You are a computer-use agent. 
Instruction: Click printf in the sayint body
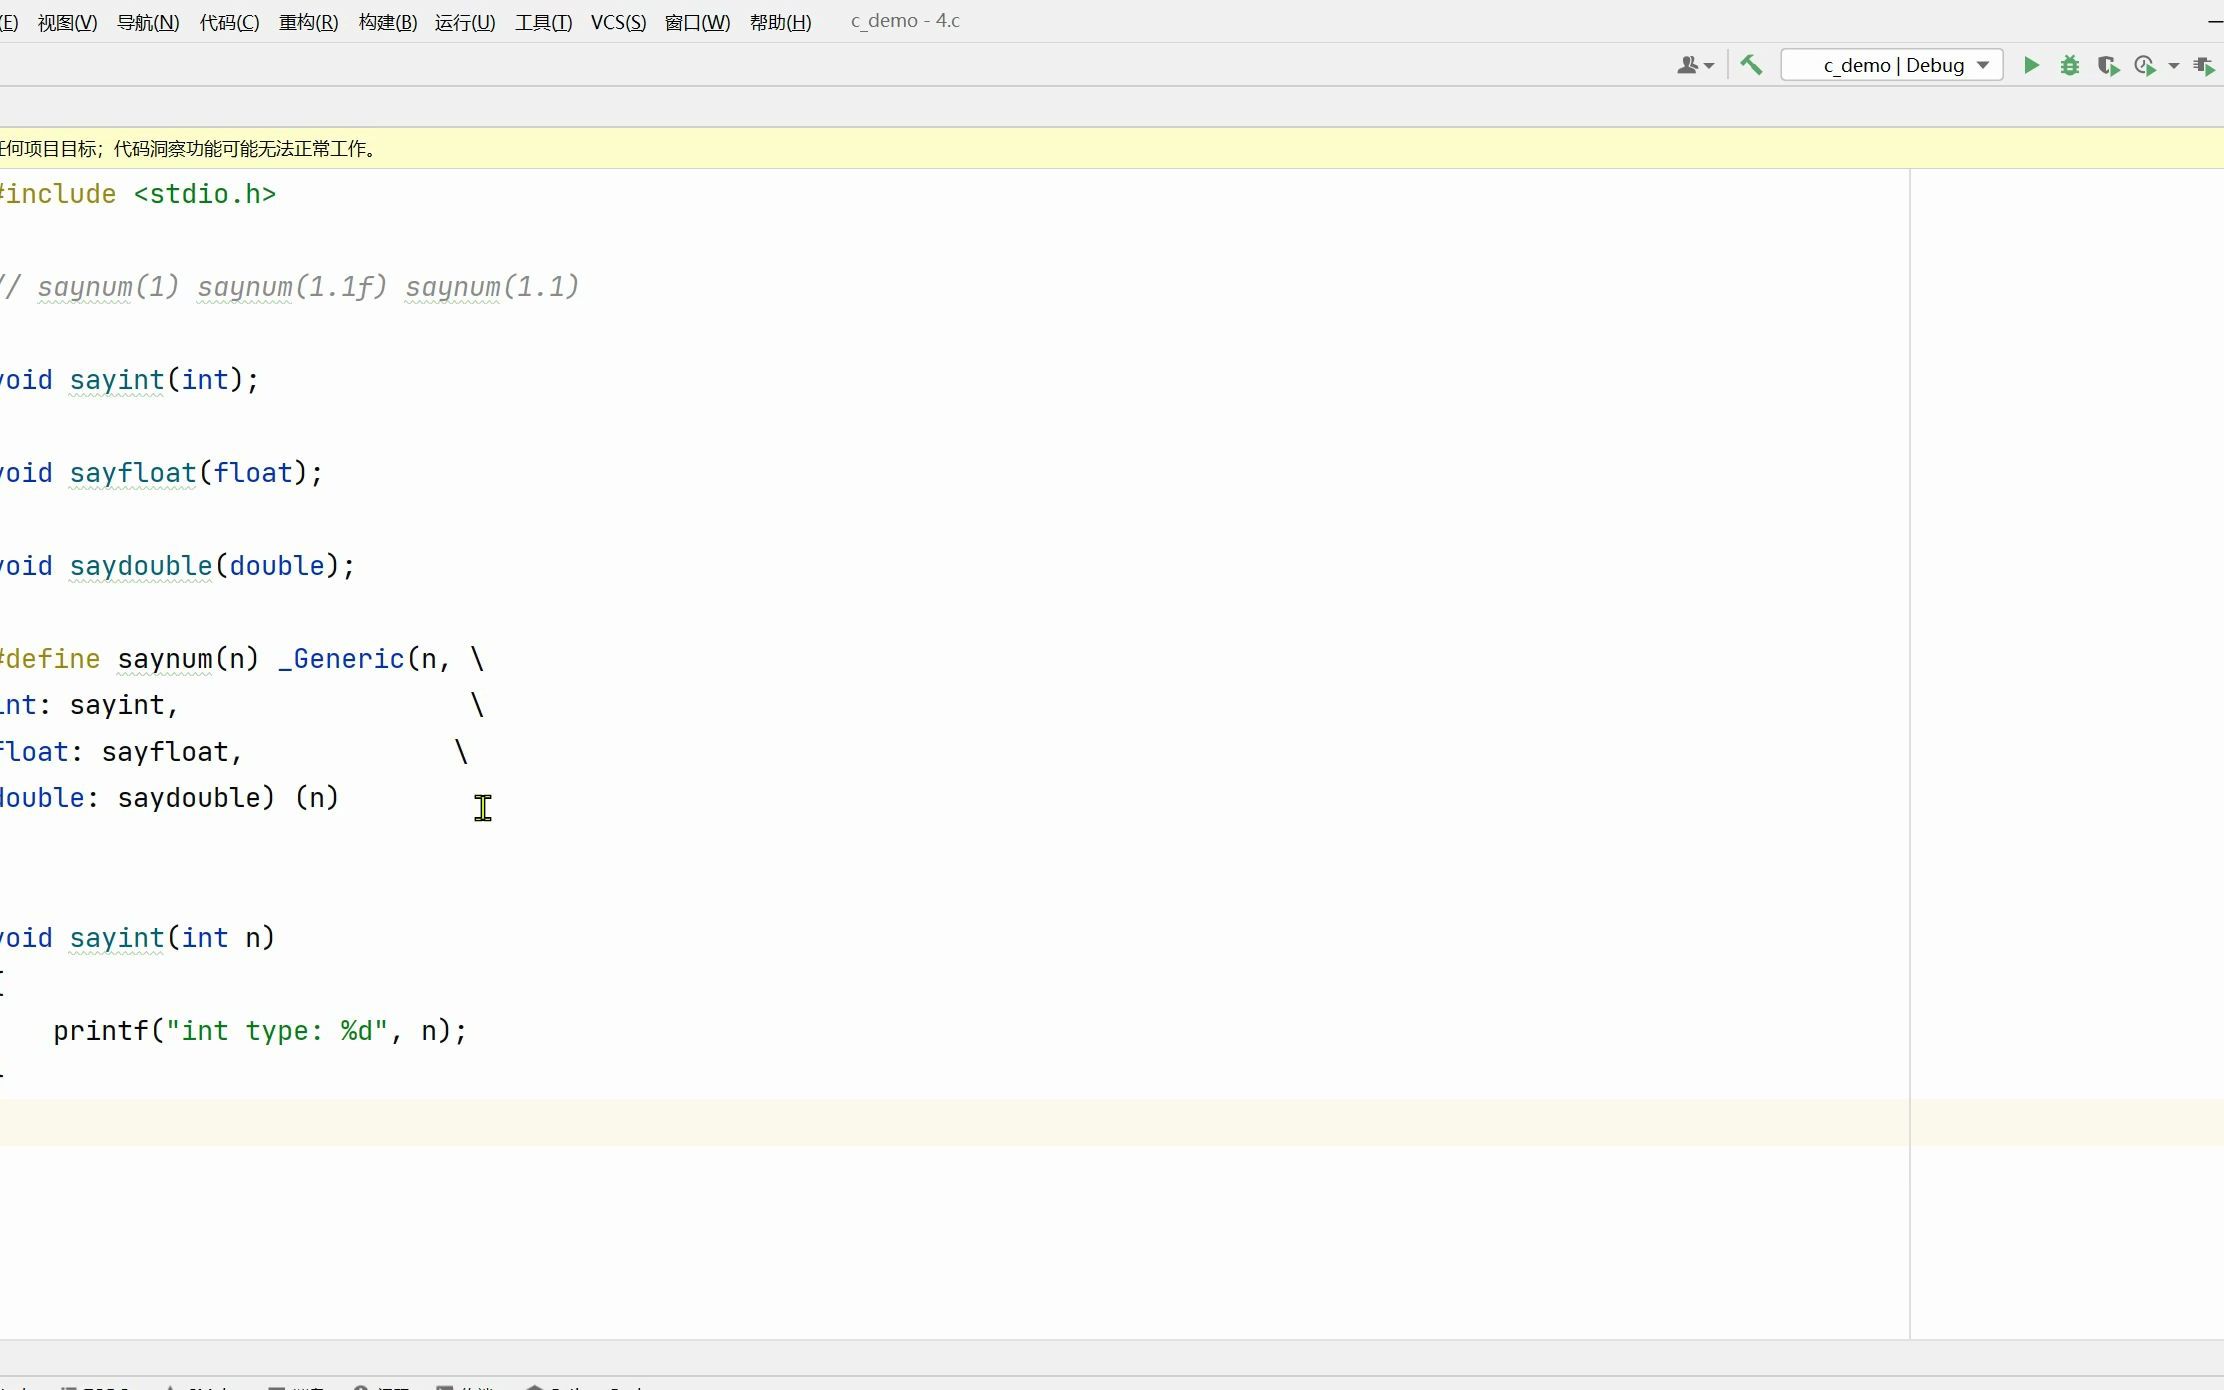click(x=101, y=1031)
